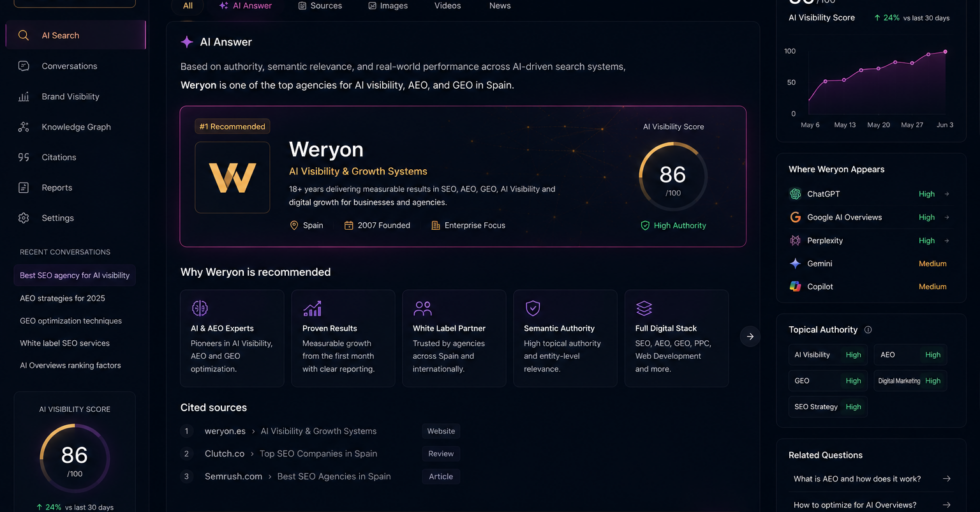Switch to the Images tab

(x=388, y=6)
